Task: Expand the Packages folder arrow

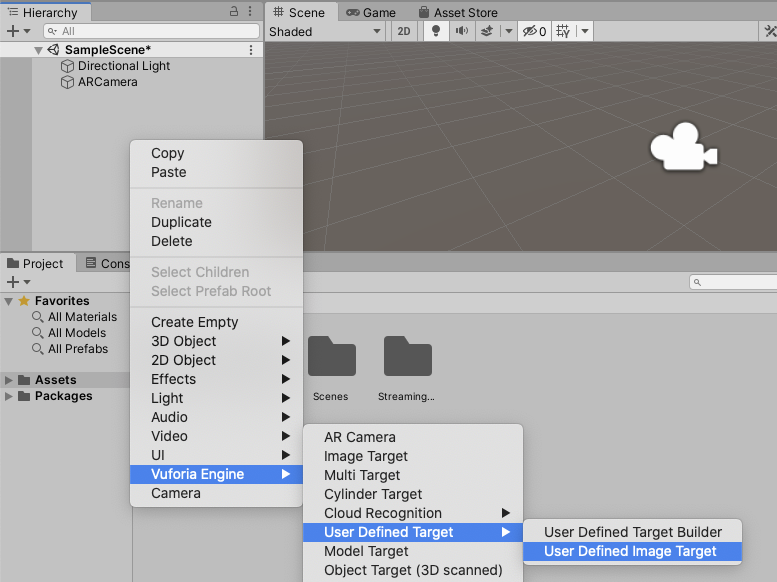Action: click(x=8, y=396)
